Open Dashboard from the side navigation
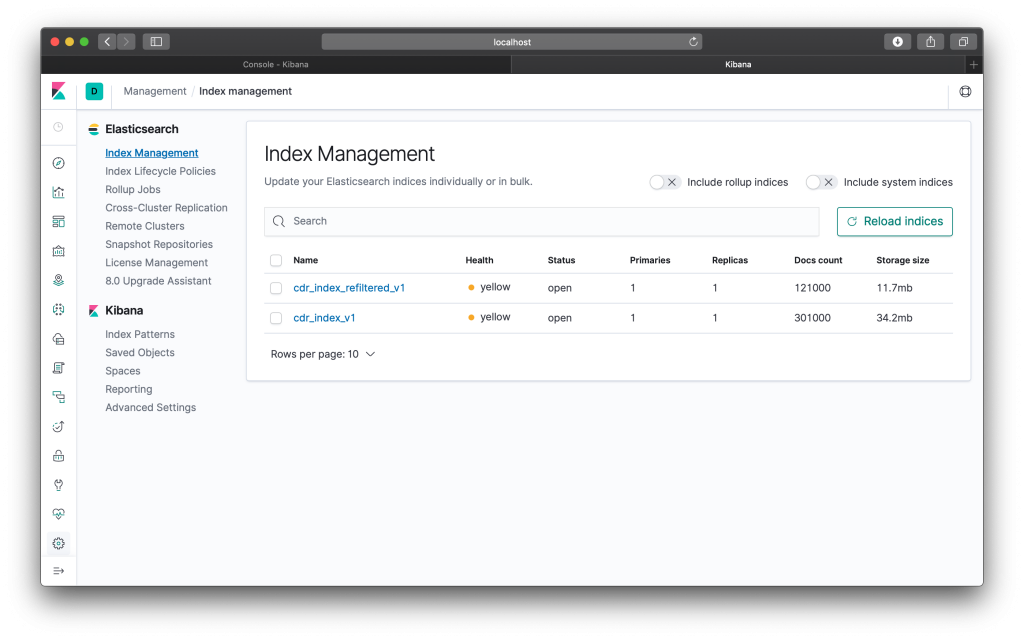Image resolution: width=1024 pixels, height=640 pixels. (x=59, y=221)
